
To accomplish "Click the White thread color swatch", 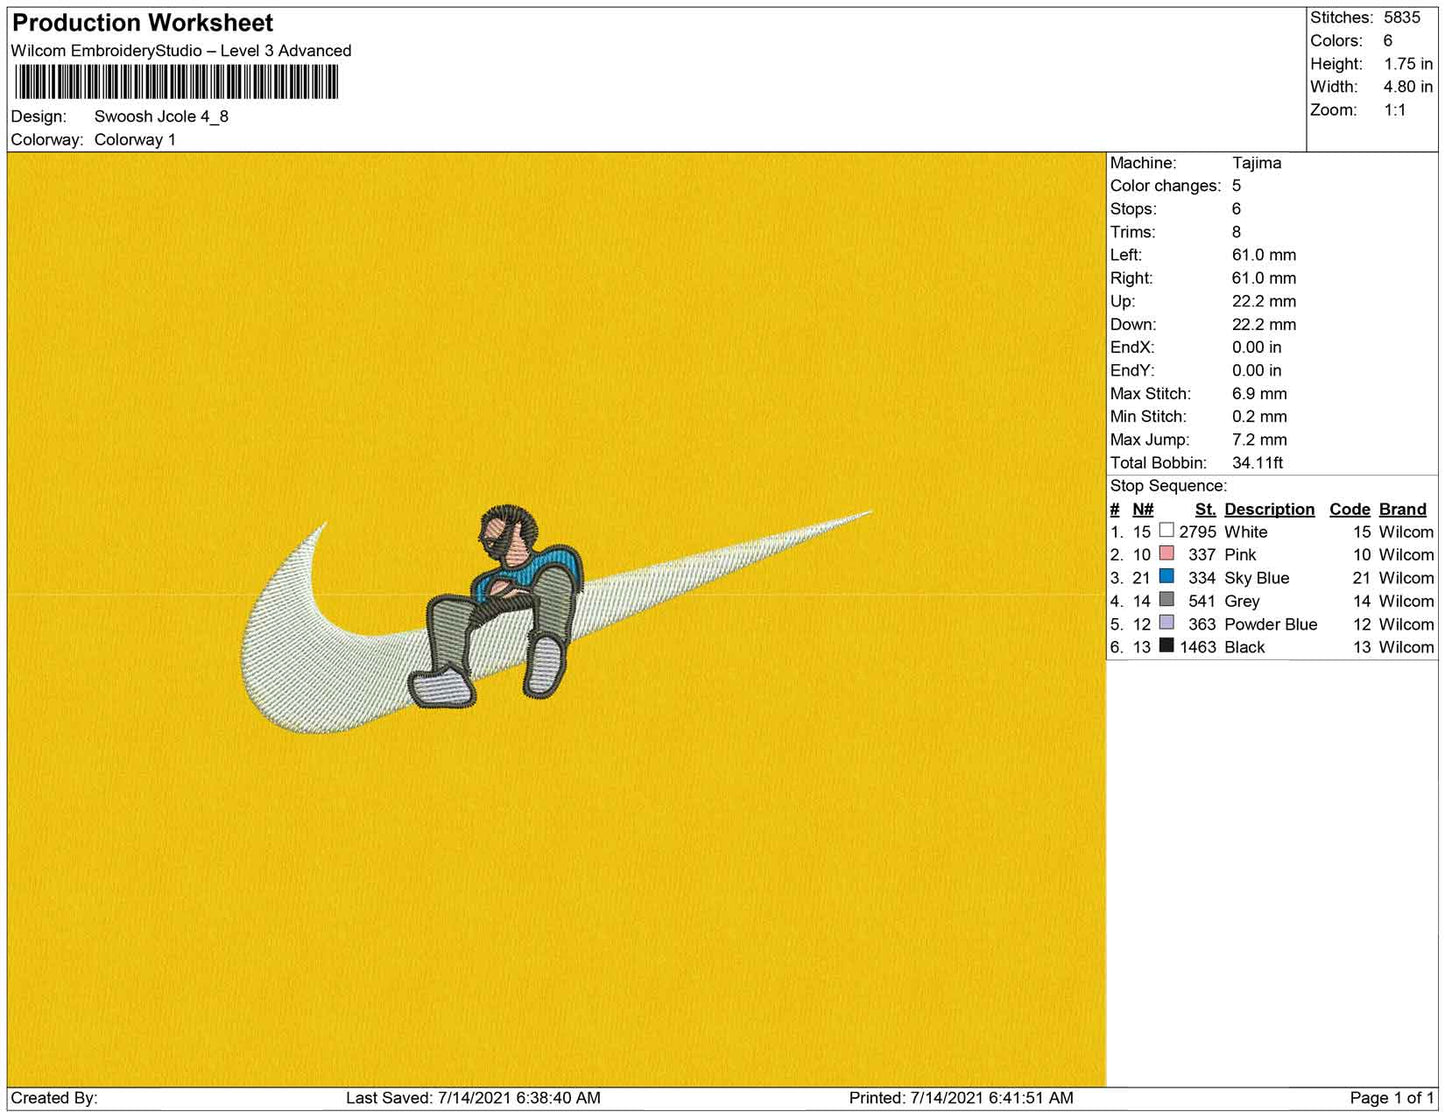I will pyautogui.click(x=1166, y=531).
